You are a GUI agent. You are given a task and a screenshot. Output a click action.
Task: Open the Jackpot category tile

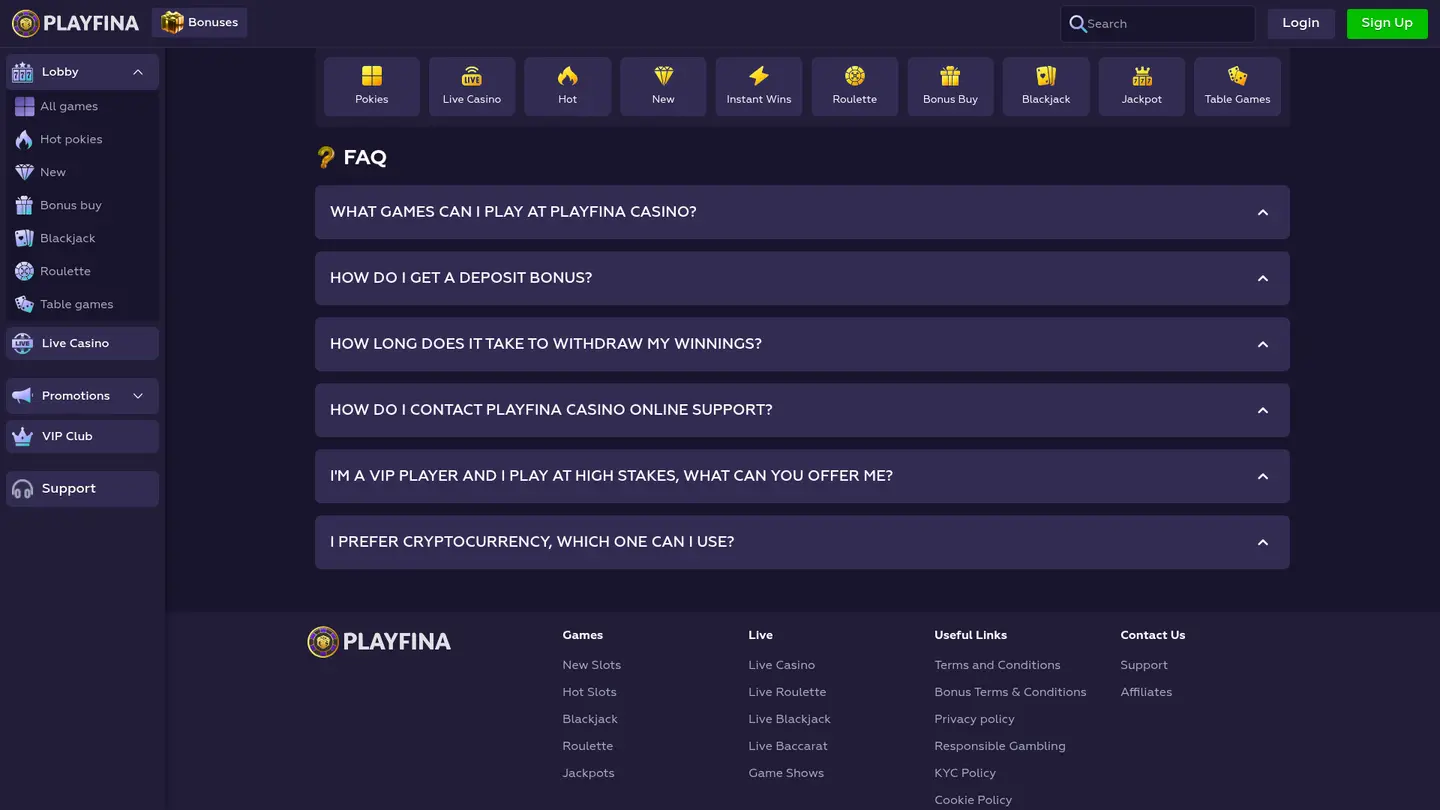(1142, 86)
